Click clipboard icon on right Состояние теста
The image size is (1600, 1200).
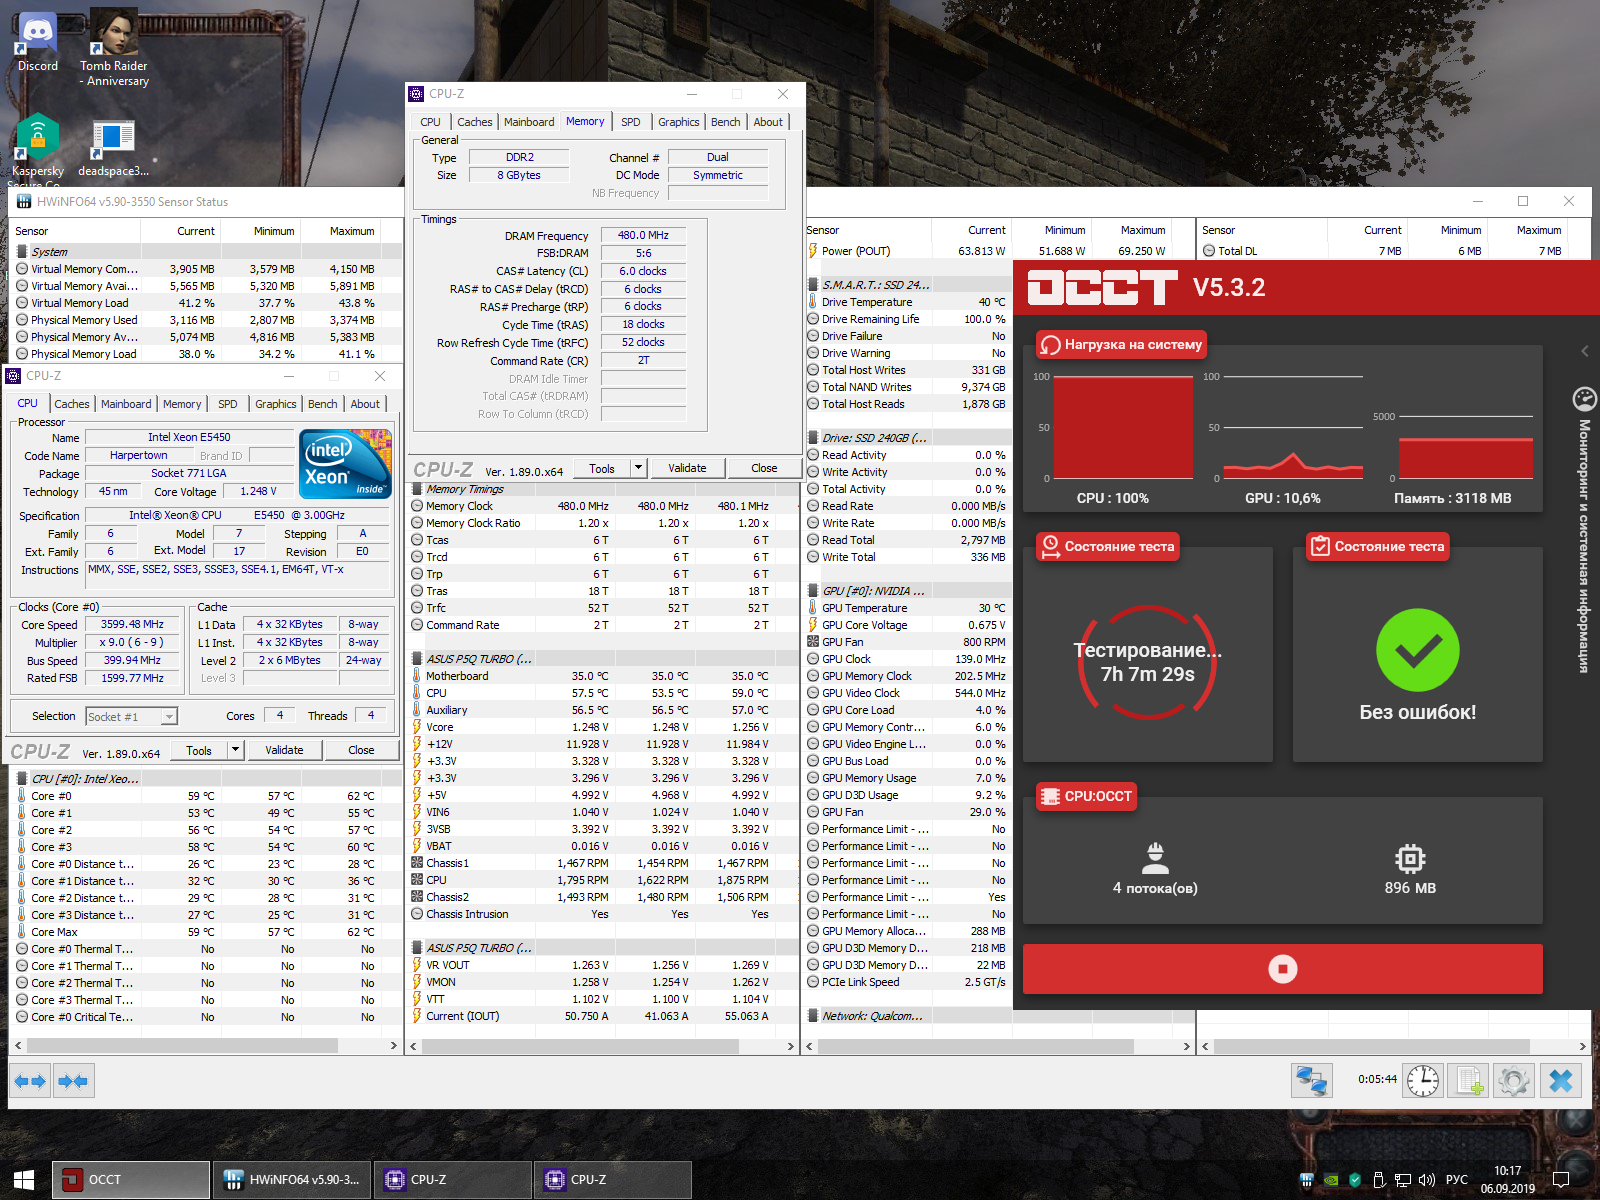pos(1320,546)
